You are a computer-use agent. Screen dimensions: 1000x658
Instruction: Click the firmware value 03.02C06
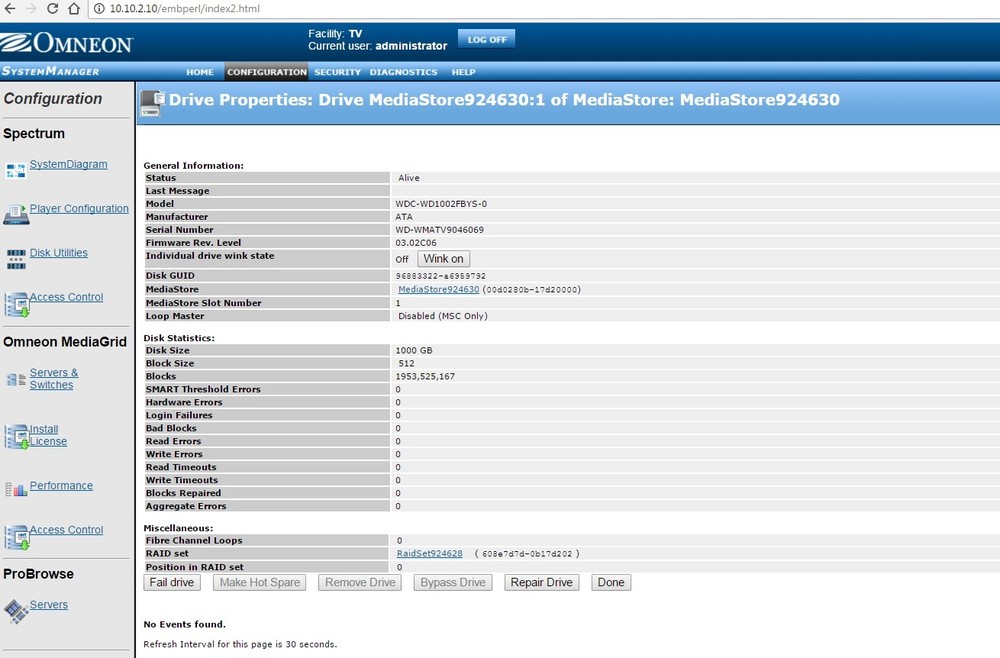(416, 243)
